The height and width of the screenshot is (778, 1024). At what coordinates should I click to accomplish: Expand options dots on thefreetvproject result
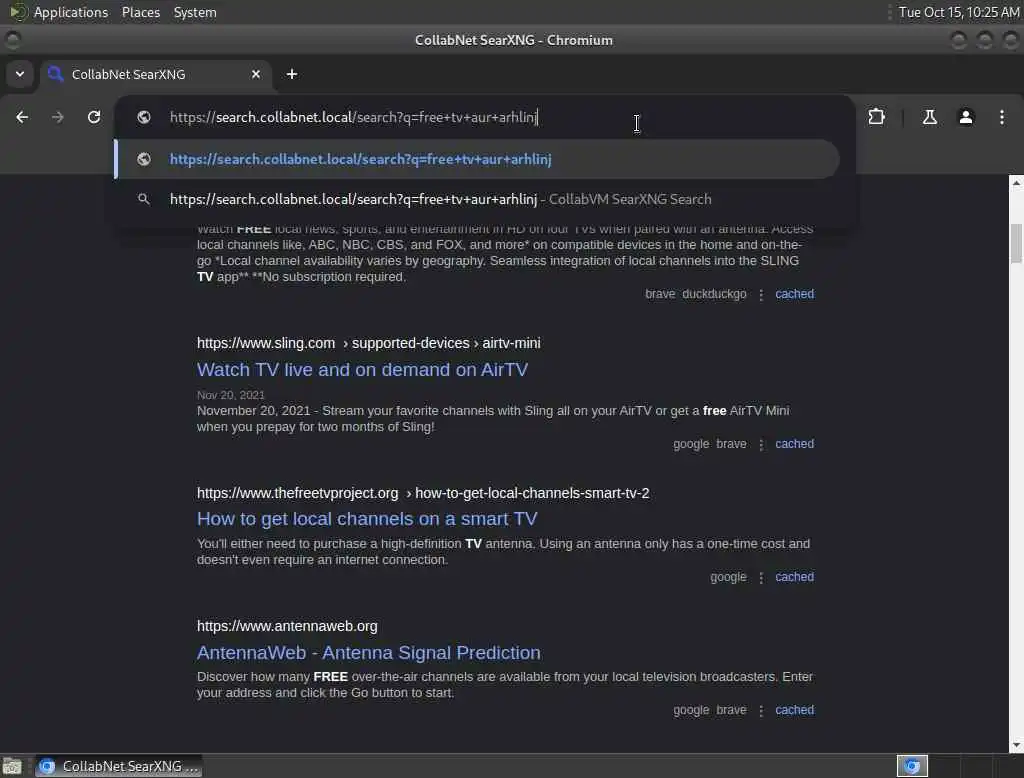761,577
